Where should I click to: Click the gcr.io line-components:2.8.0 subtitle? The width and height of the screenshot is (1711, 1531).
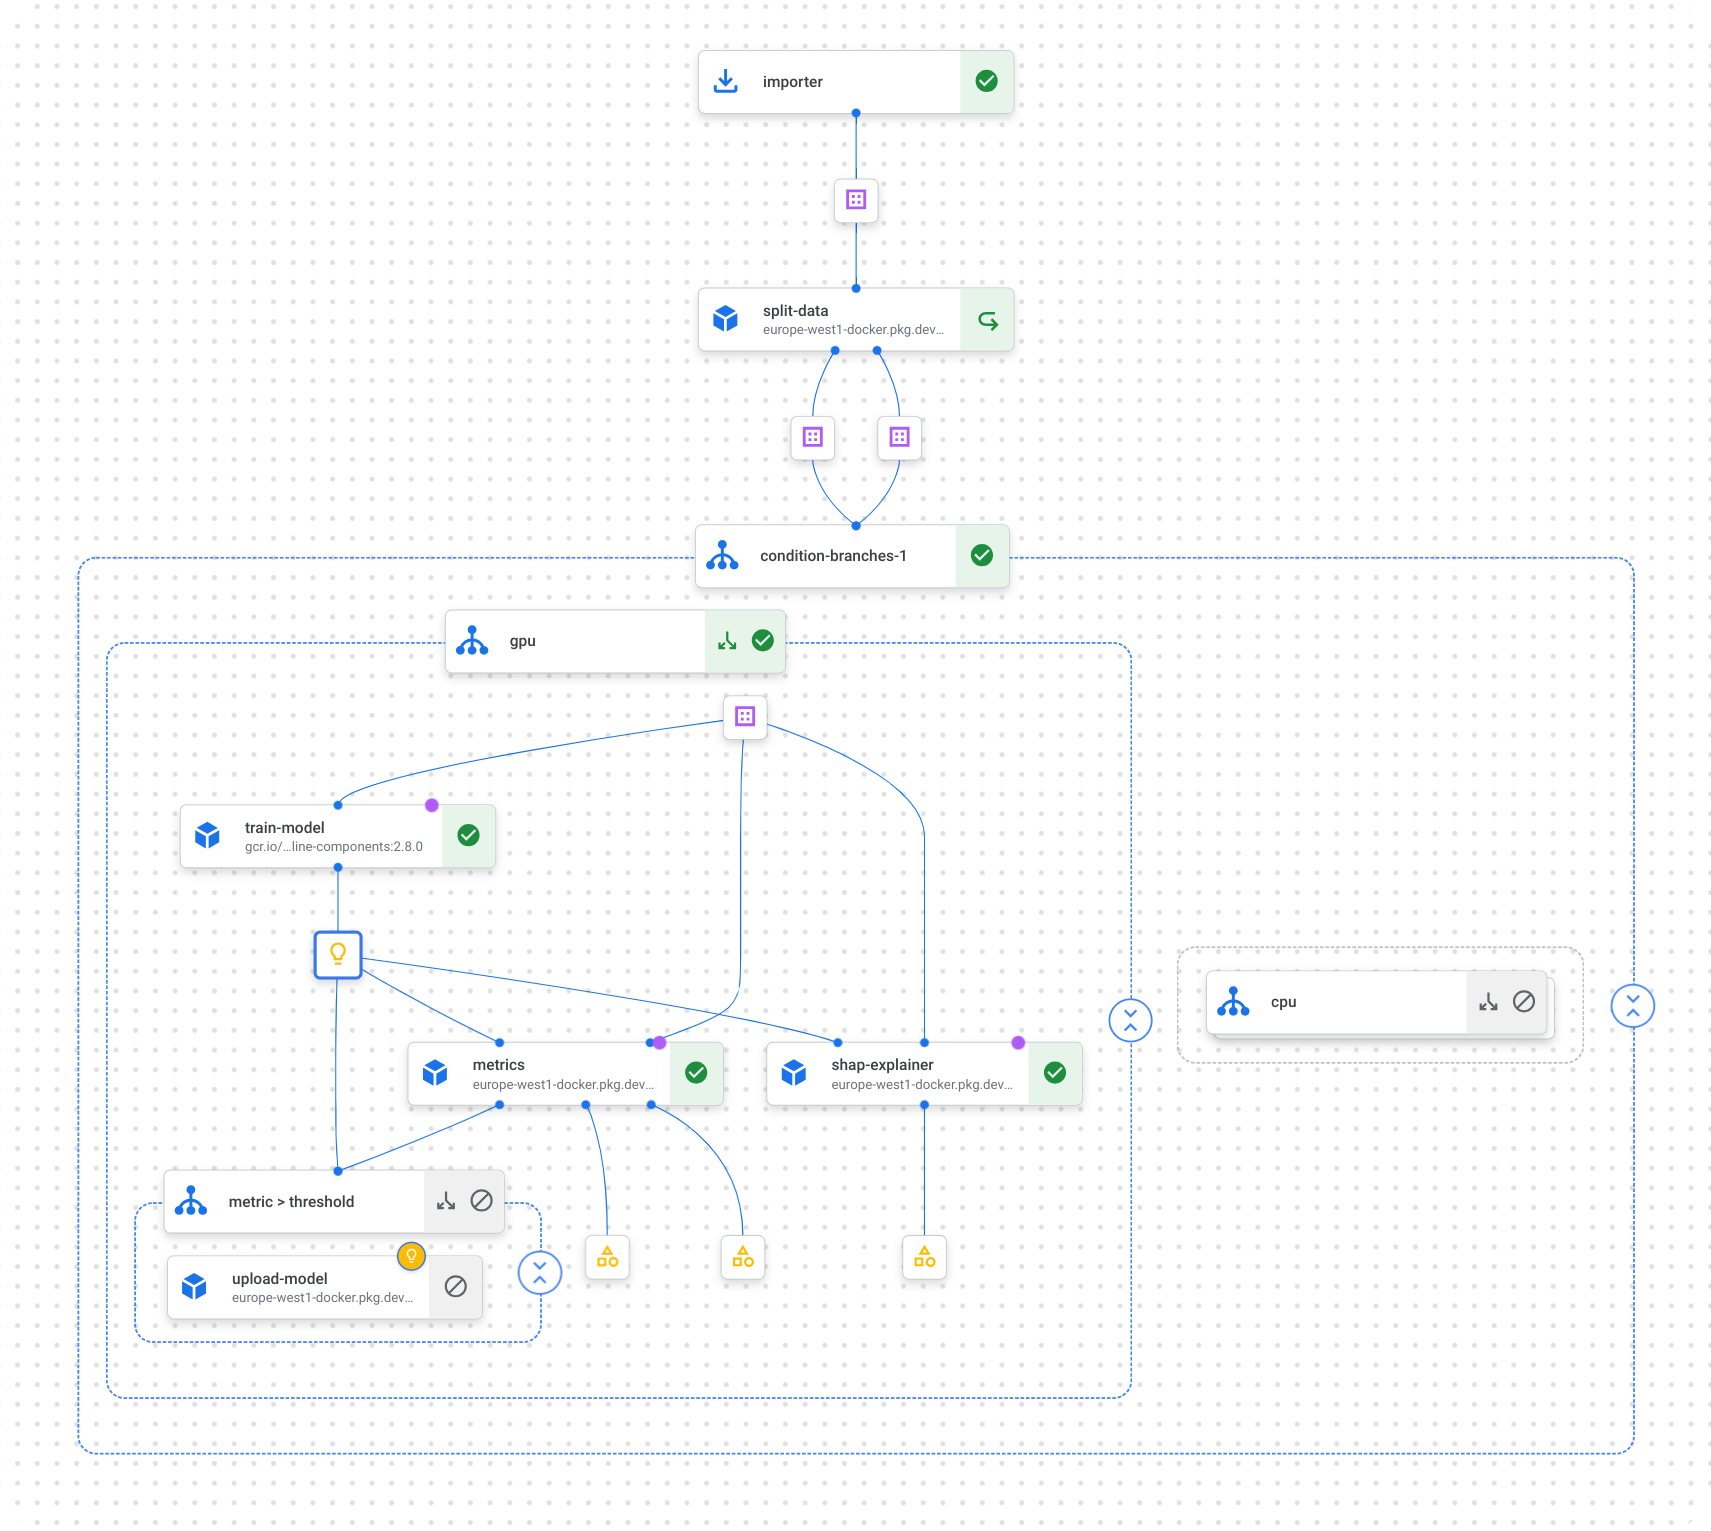click(334, 847)
